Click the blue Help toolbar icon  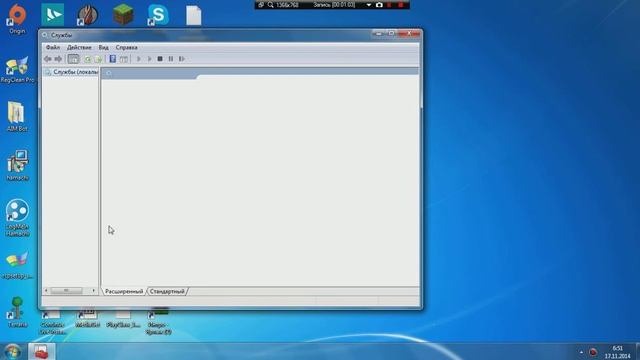pyautogui.click(x=113, y=59)
